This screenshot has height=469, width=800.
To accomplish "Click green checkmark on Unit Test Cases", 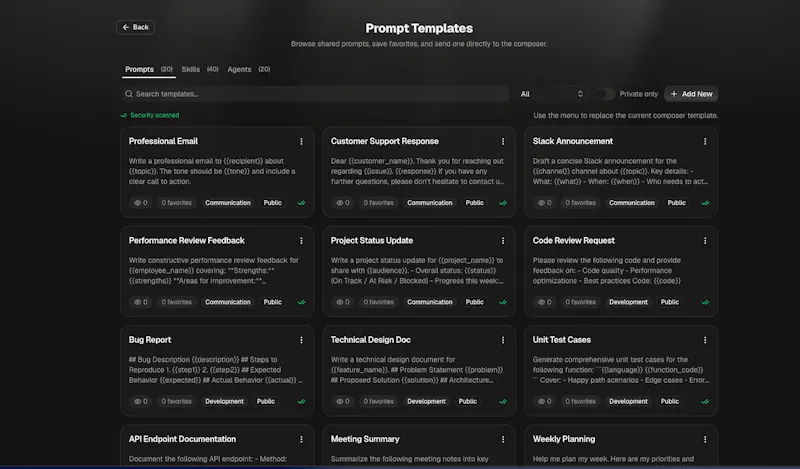I will [x=705, y=402].
